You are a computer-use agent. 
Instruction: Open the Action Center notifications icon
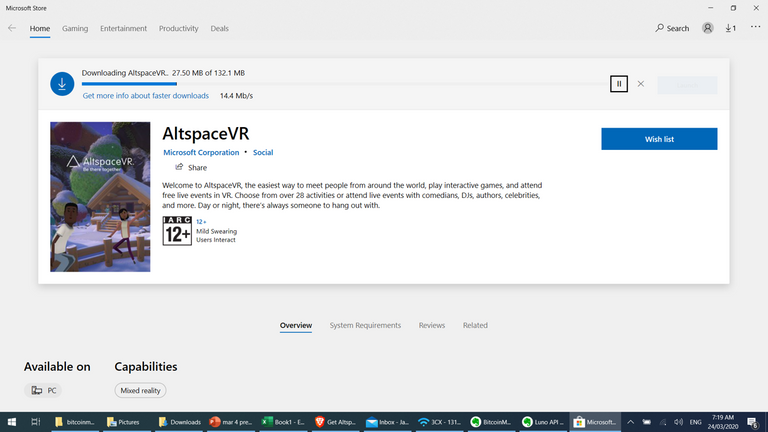(753, 422)
